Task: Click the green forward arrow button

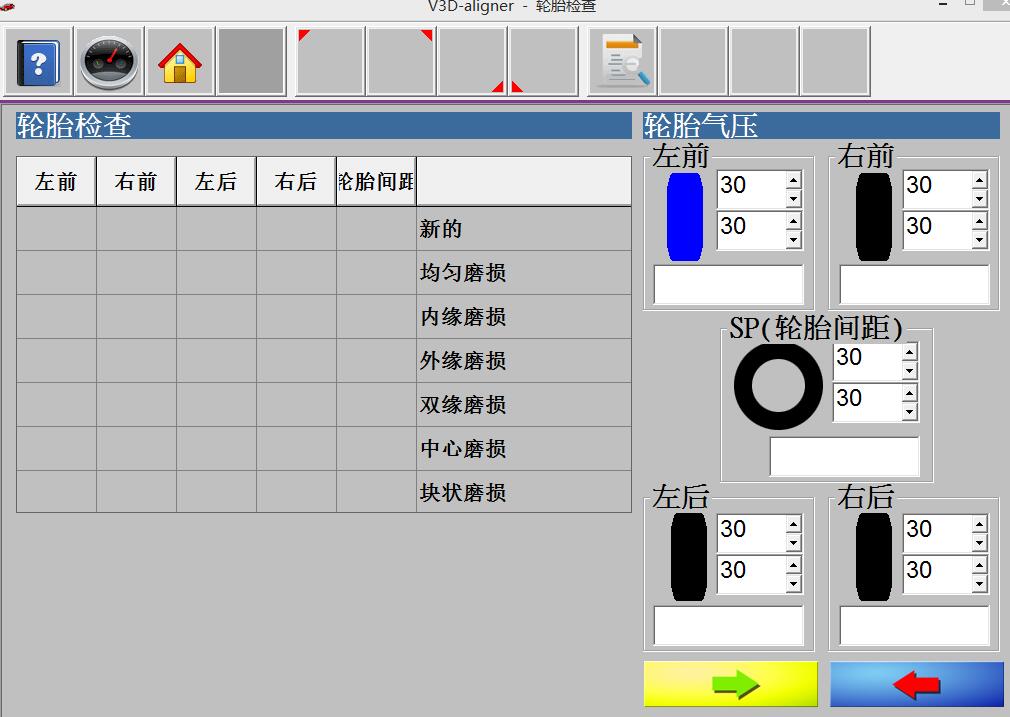Action: 730,684
